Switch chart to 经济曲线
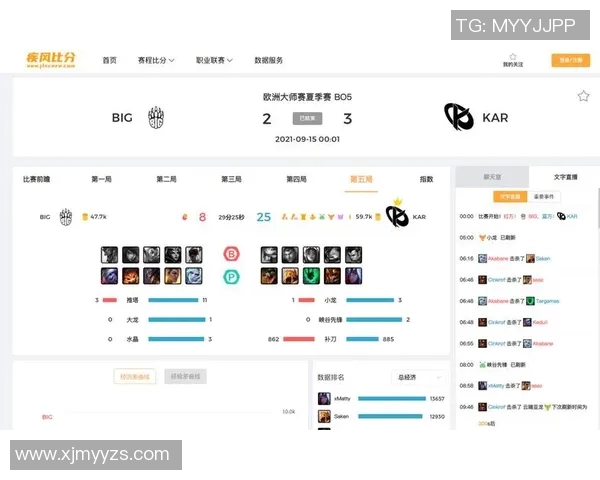The image size is (600, 480). [x=135, y=377]
